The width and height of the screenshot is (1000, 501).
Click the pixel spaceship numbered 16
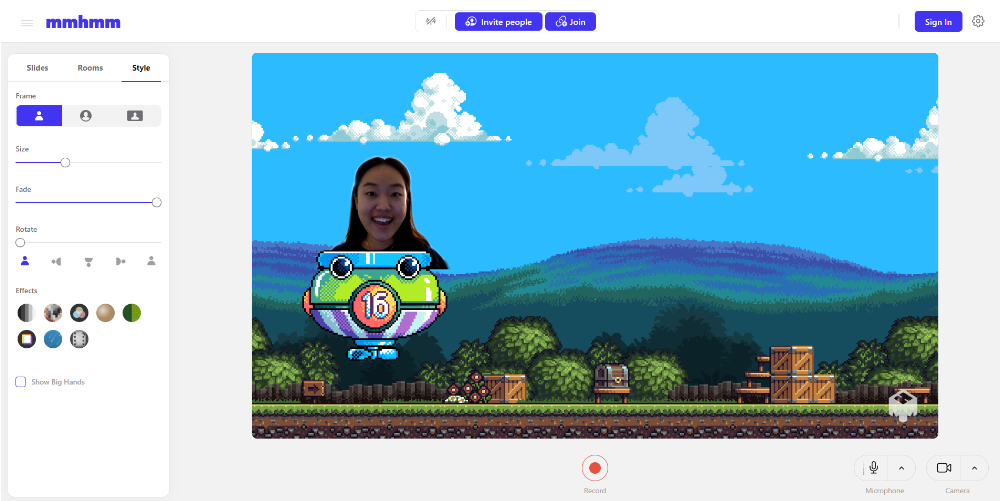pyautogui.click(x=375, y=305)
